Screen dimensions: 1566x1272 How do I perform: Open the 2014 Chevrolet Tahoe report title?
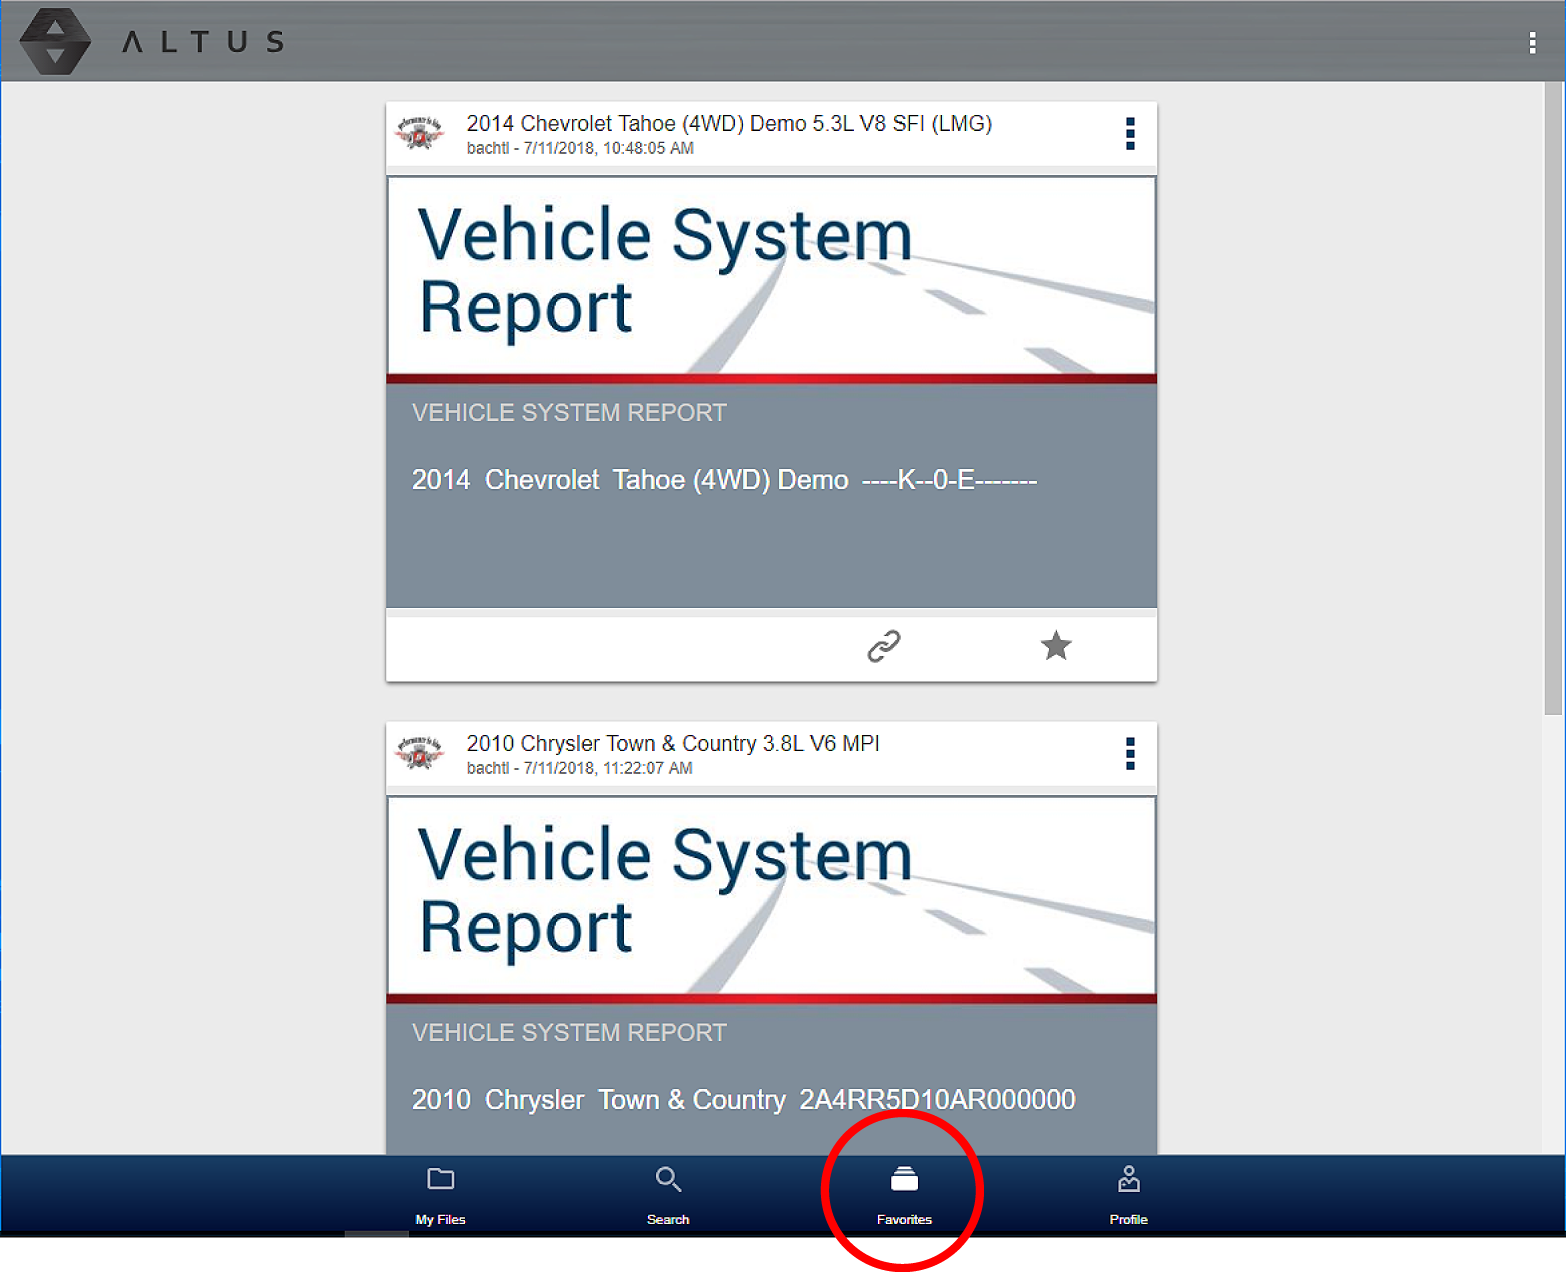[x=728, y=124]
